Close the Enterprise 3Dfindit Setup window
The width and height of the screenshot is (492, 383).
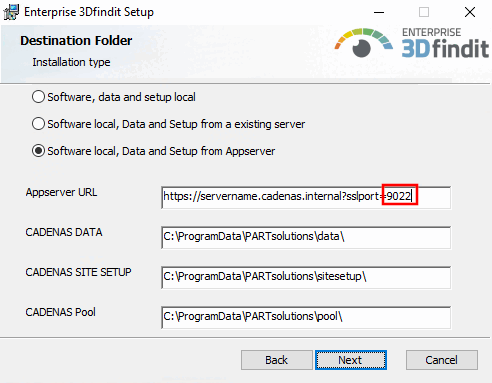(470, 12)
